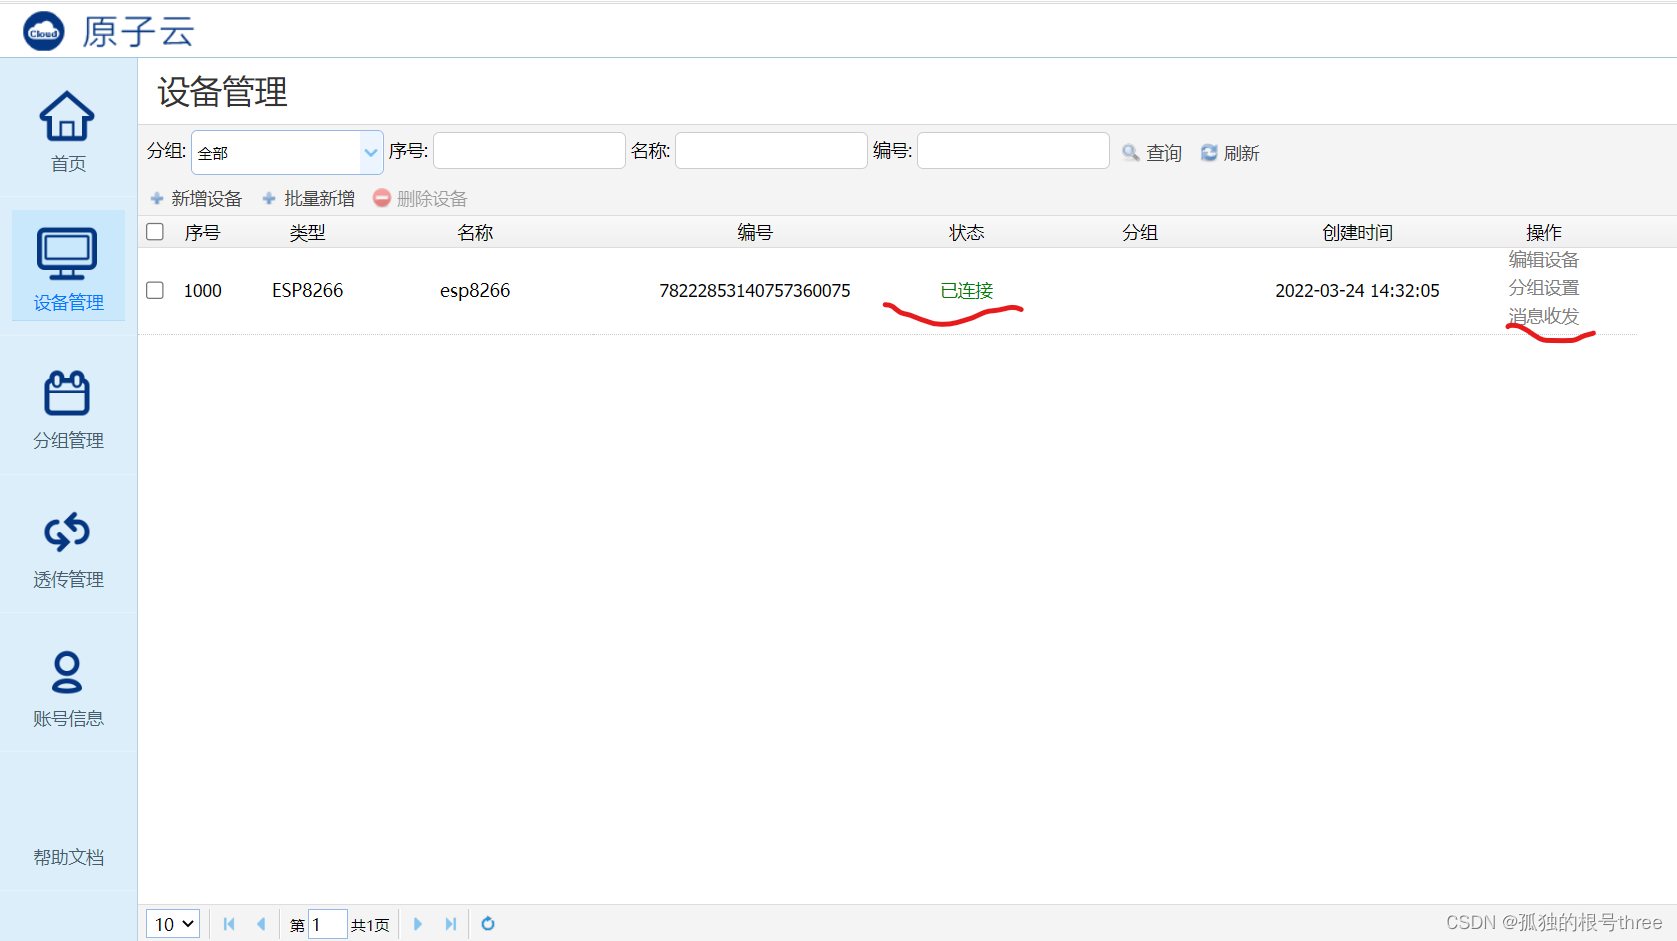Screen dimensions: 1677x941
Task: Click the page number input box
Action: pos(327,924)
